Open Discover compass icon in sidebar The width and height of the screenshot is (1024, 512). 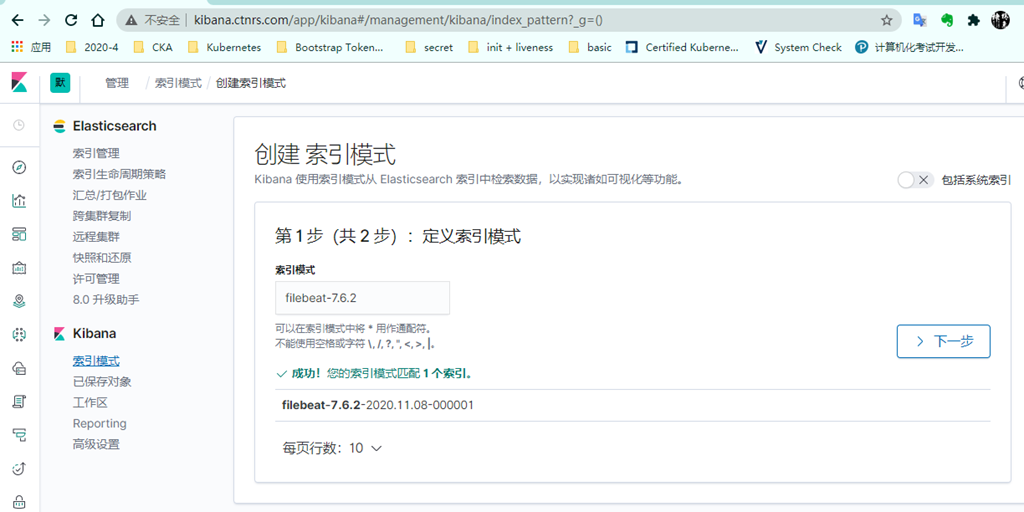pyautogui.click(x=20, y=167)
